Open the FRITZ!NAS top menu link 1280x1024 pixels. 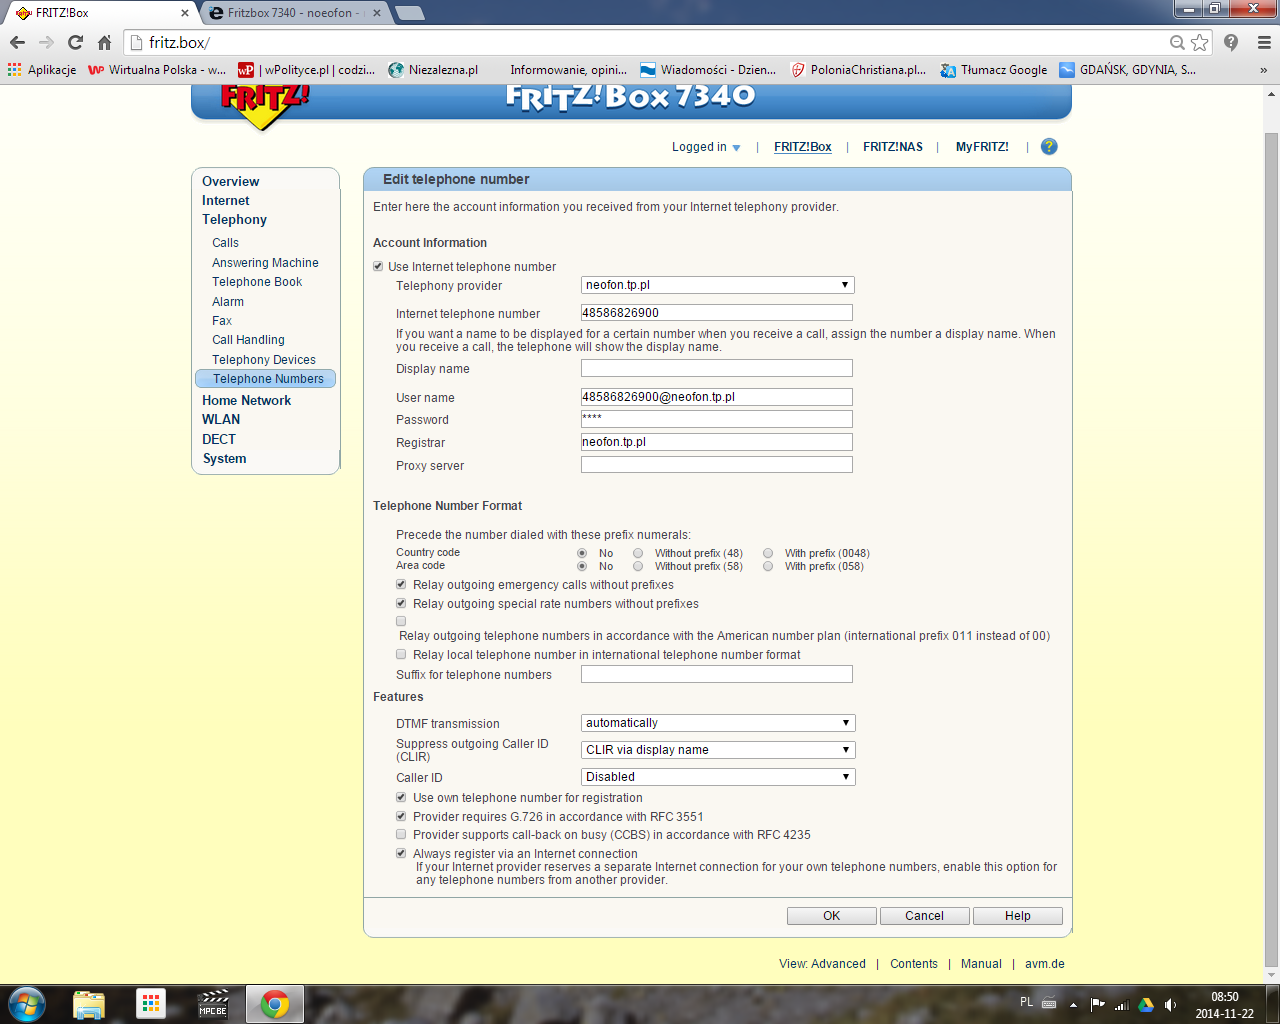893,147
